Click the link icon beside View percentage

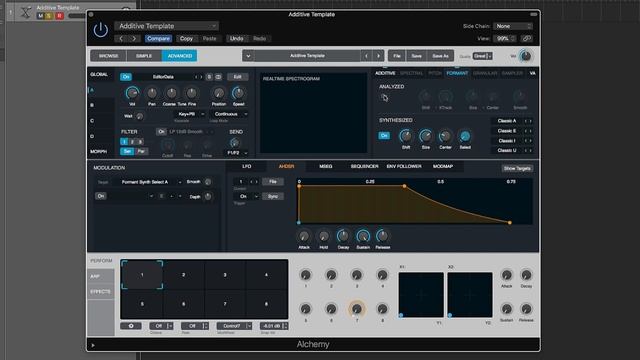pos(527,38)
